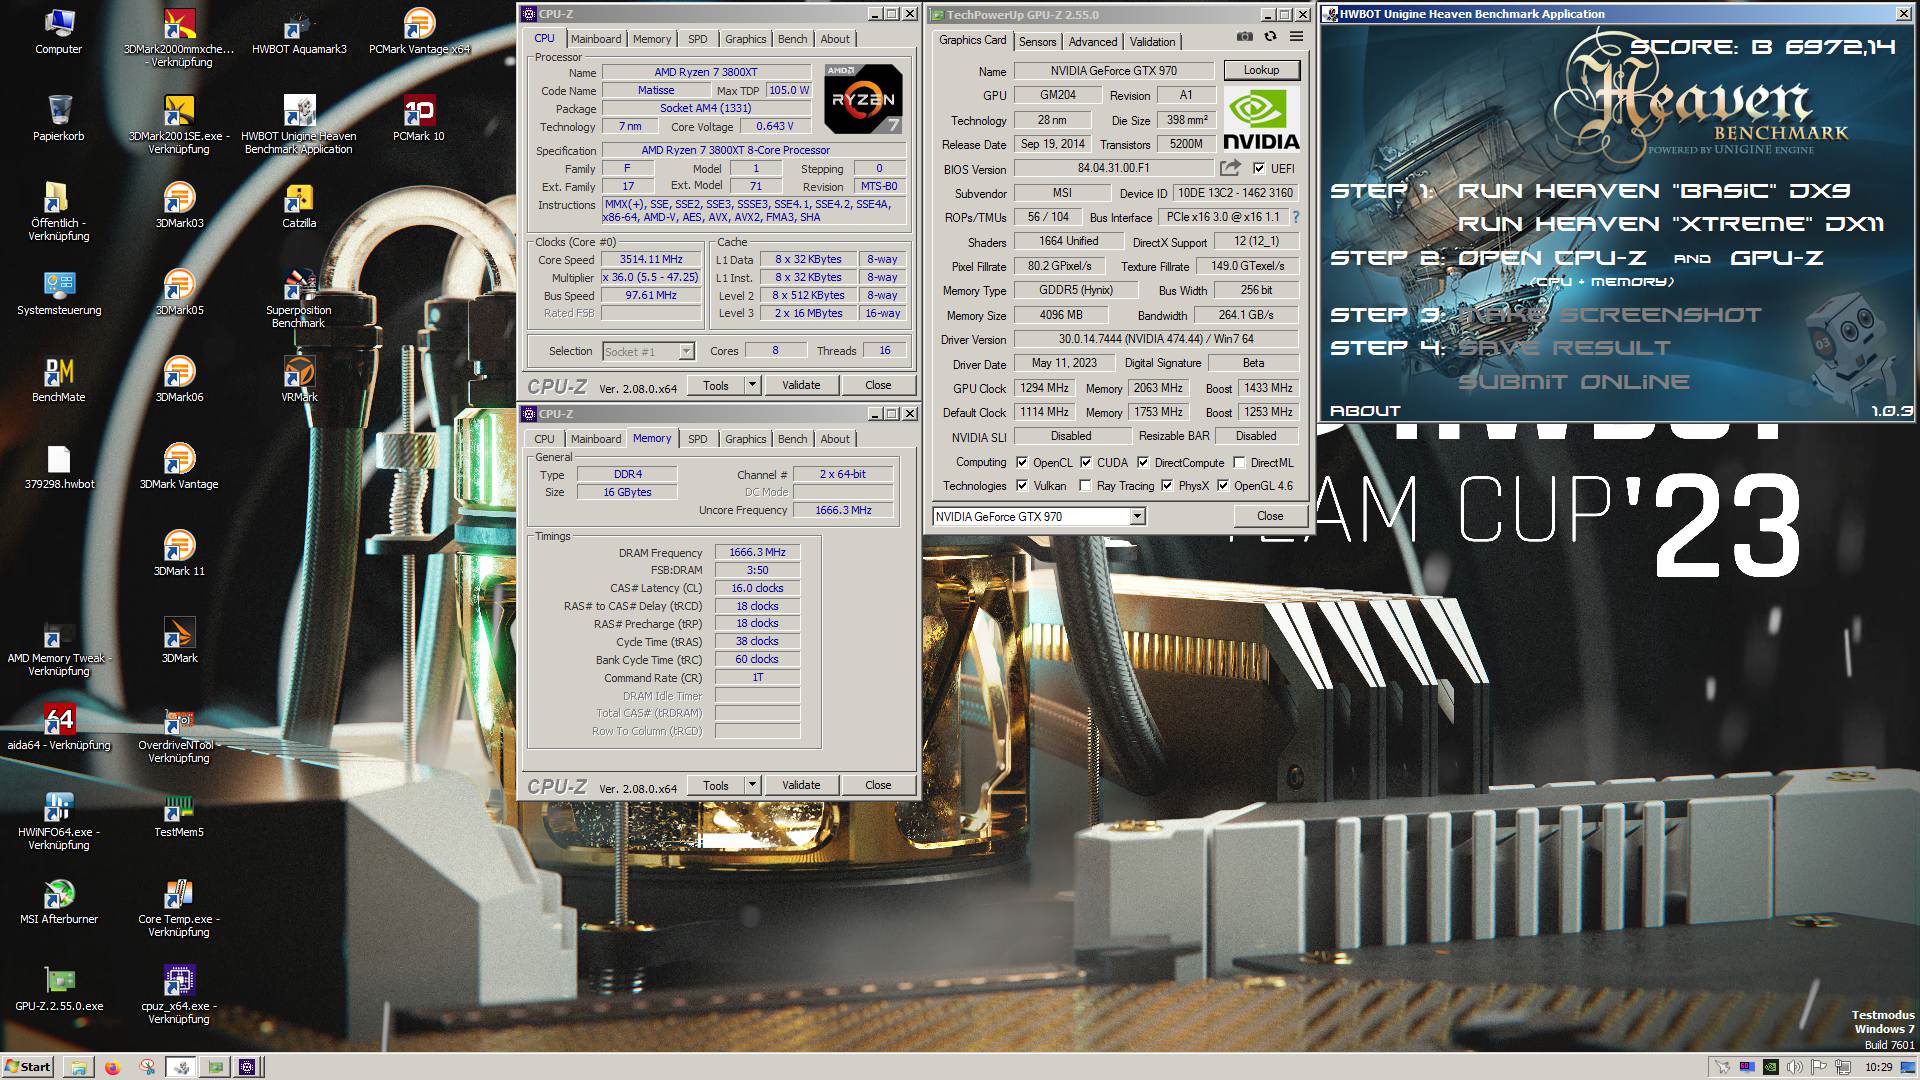The image size is (1920, 1080).
Task: Open OverdriveNTool desktop shortcut
Action: [x=179, y=733]
